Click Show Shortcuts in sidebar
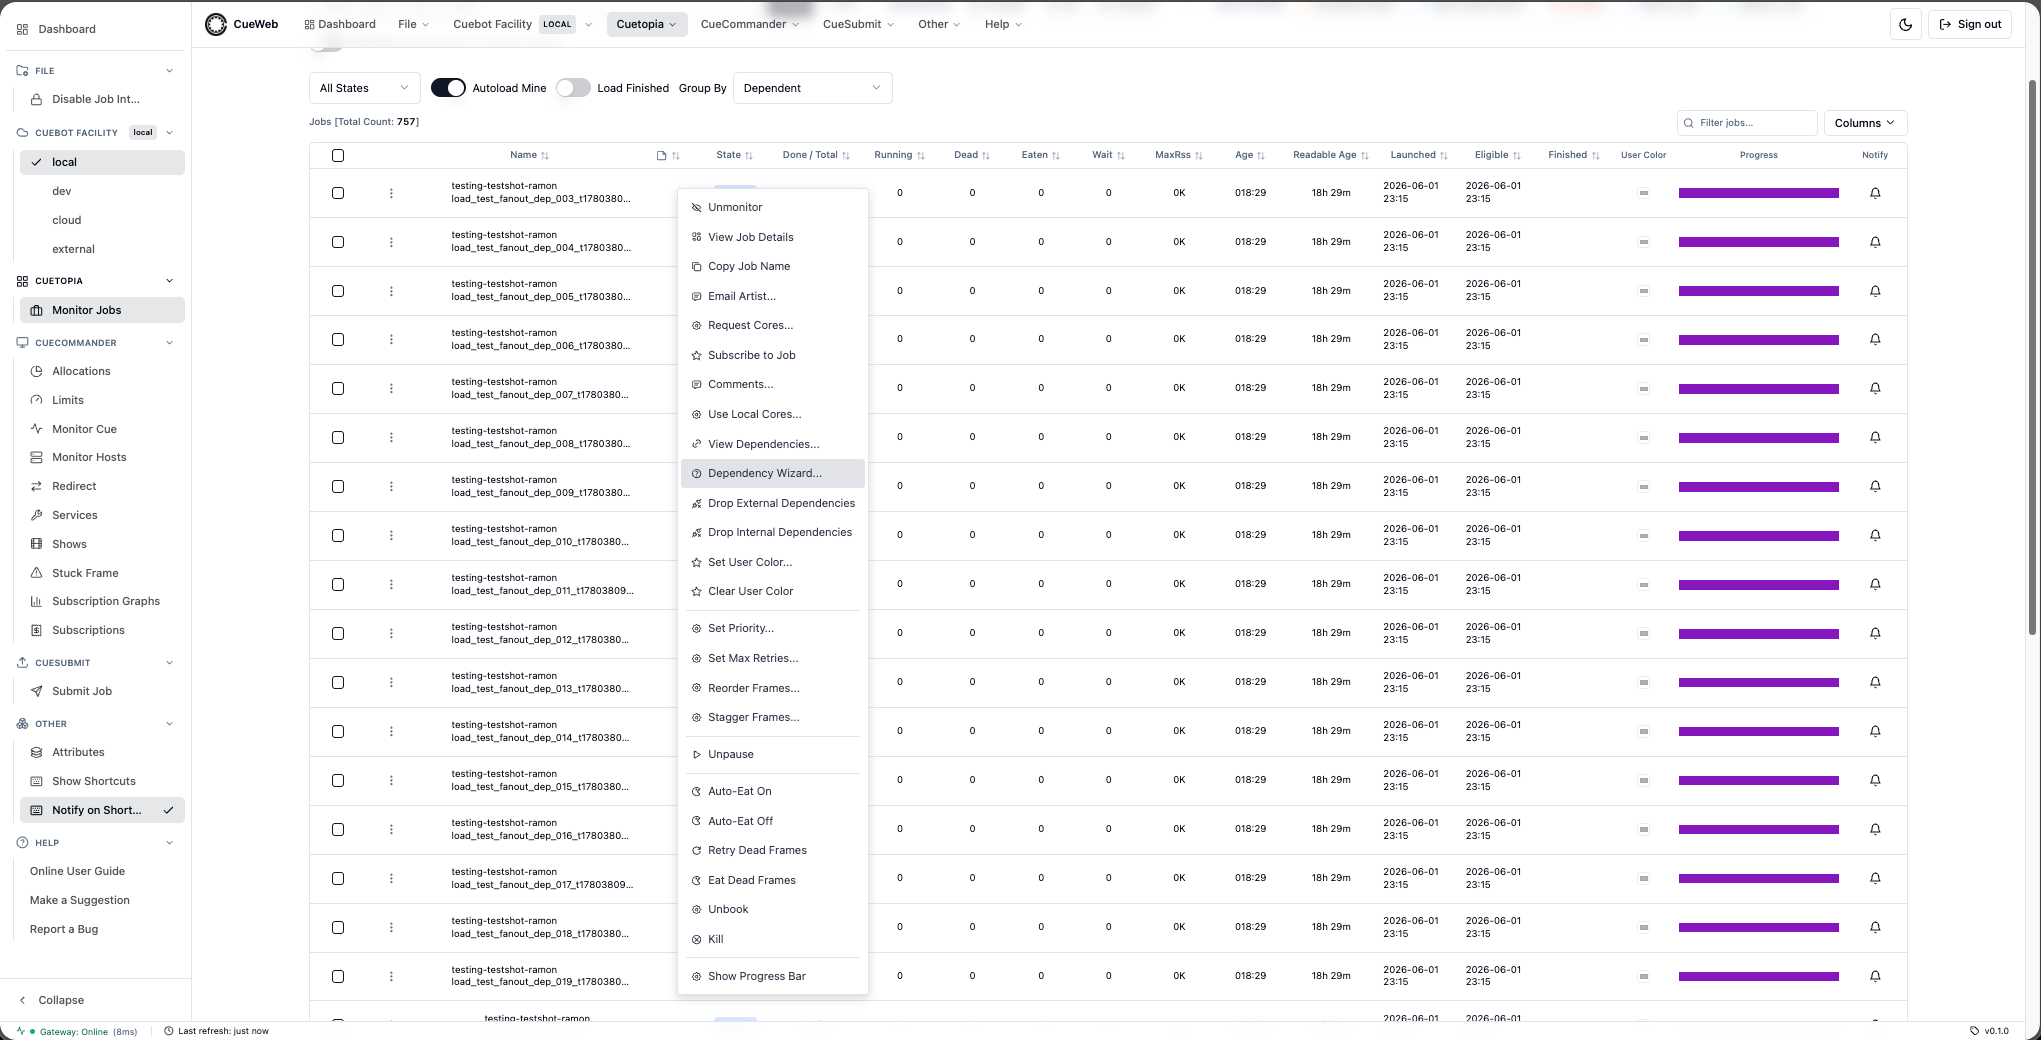This screenshot has width=2041, height=1040. click(93, 781)
